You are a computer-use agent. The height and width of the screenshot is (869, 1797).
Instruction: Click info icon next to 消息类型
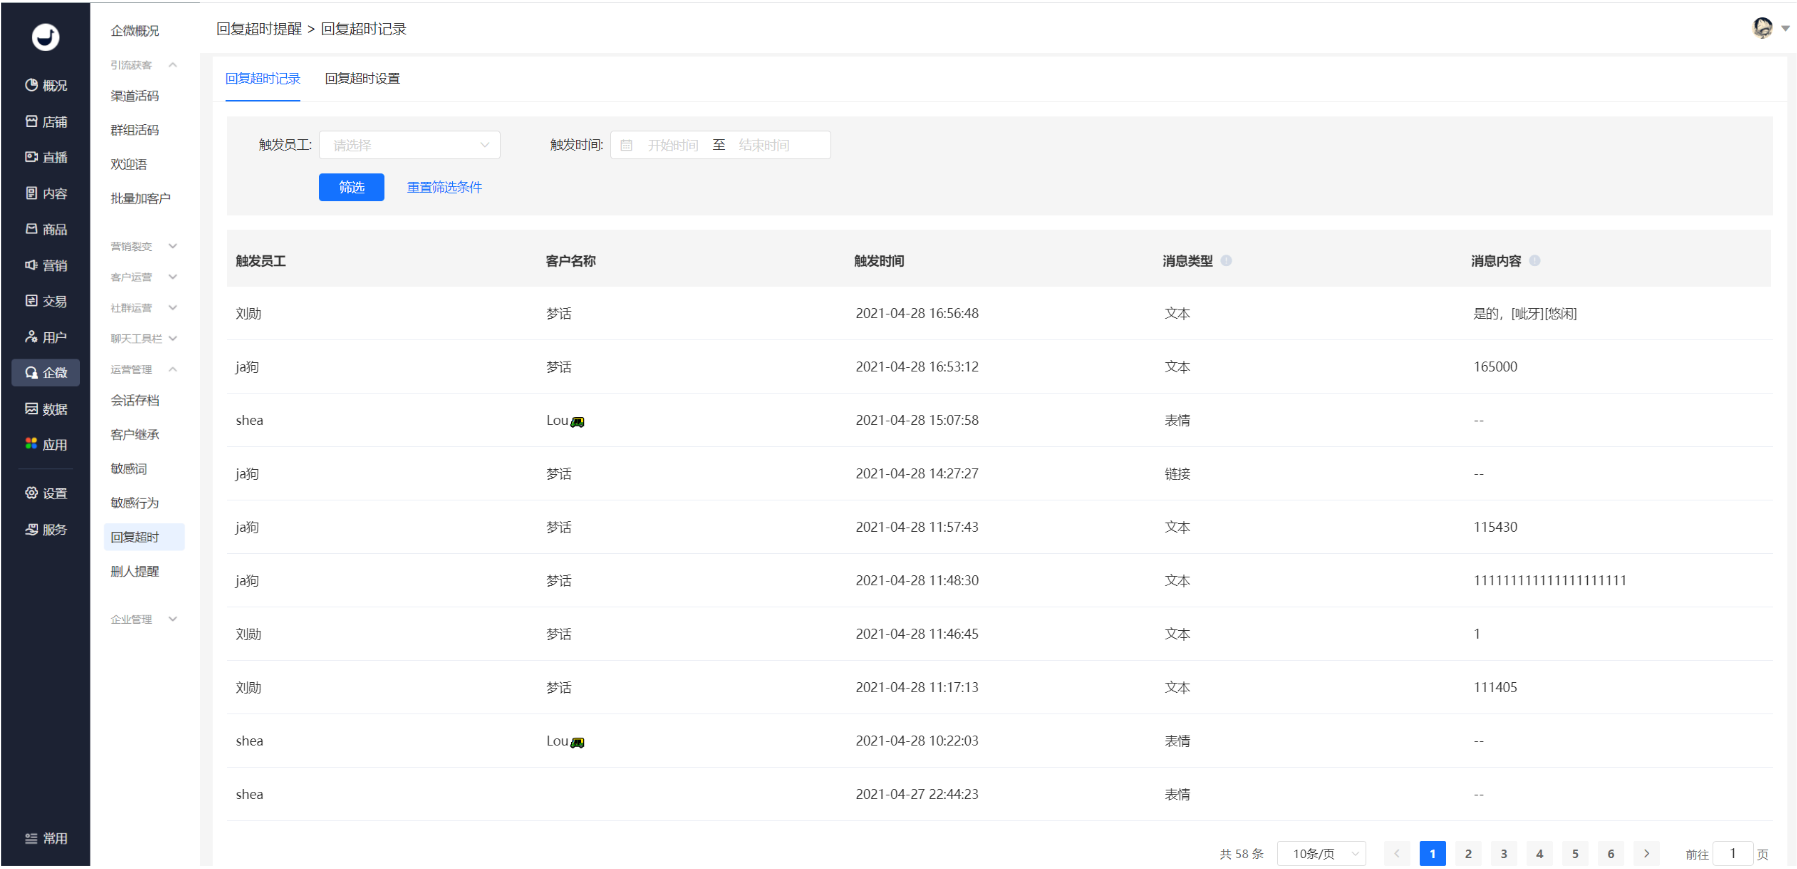point(1226,261)
